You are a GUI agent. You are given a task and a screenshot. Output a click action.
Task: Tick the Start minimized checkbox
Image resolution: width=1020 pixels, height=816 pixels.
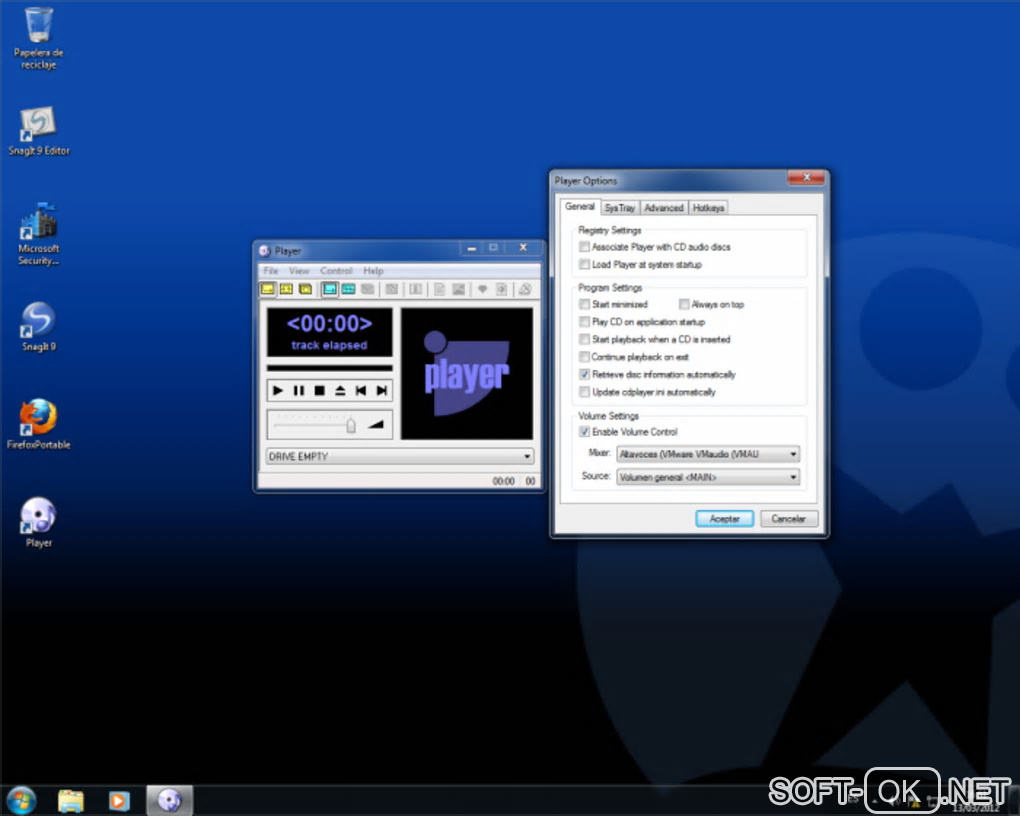(584, 305)
